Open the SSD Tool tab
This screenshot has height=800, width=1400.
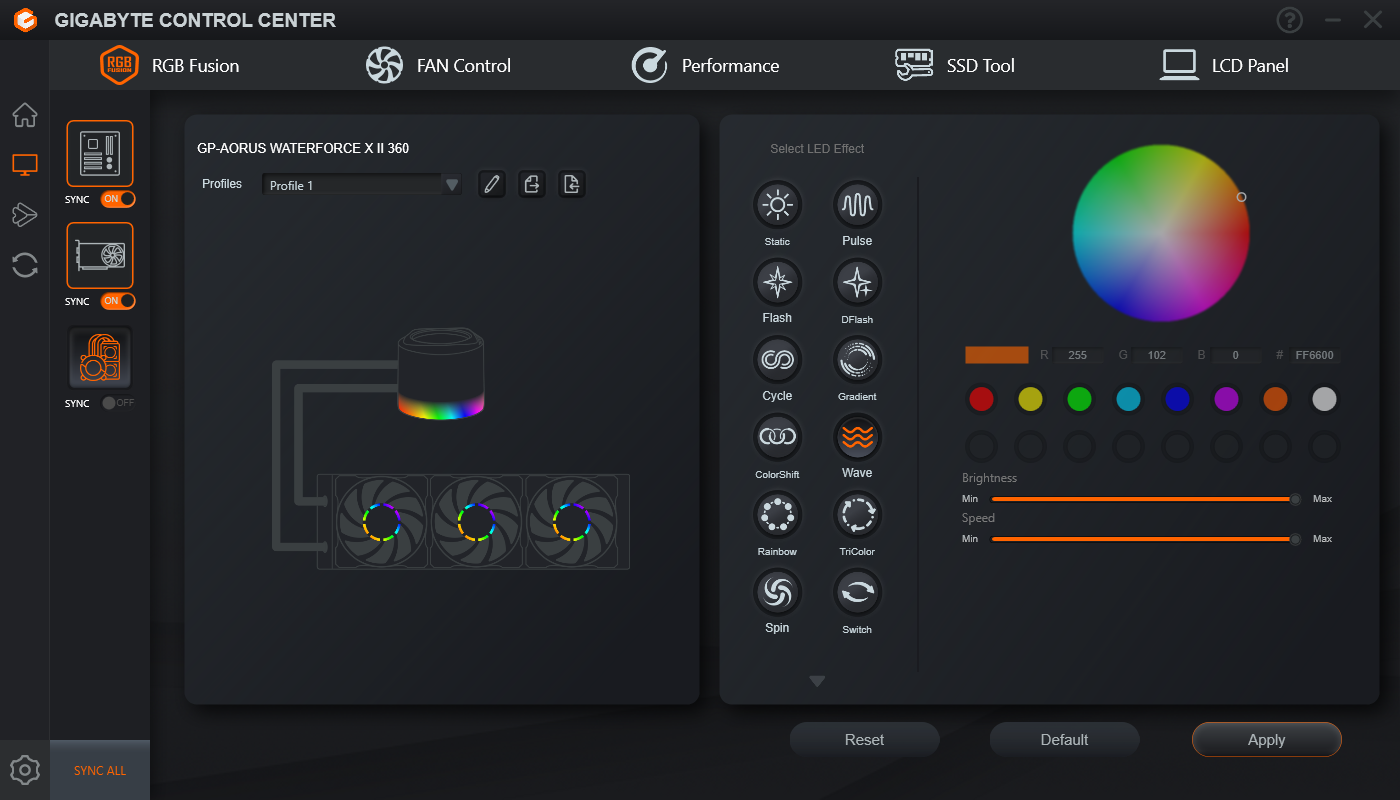tap(954, 66)
